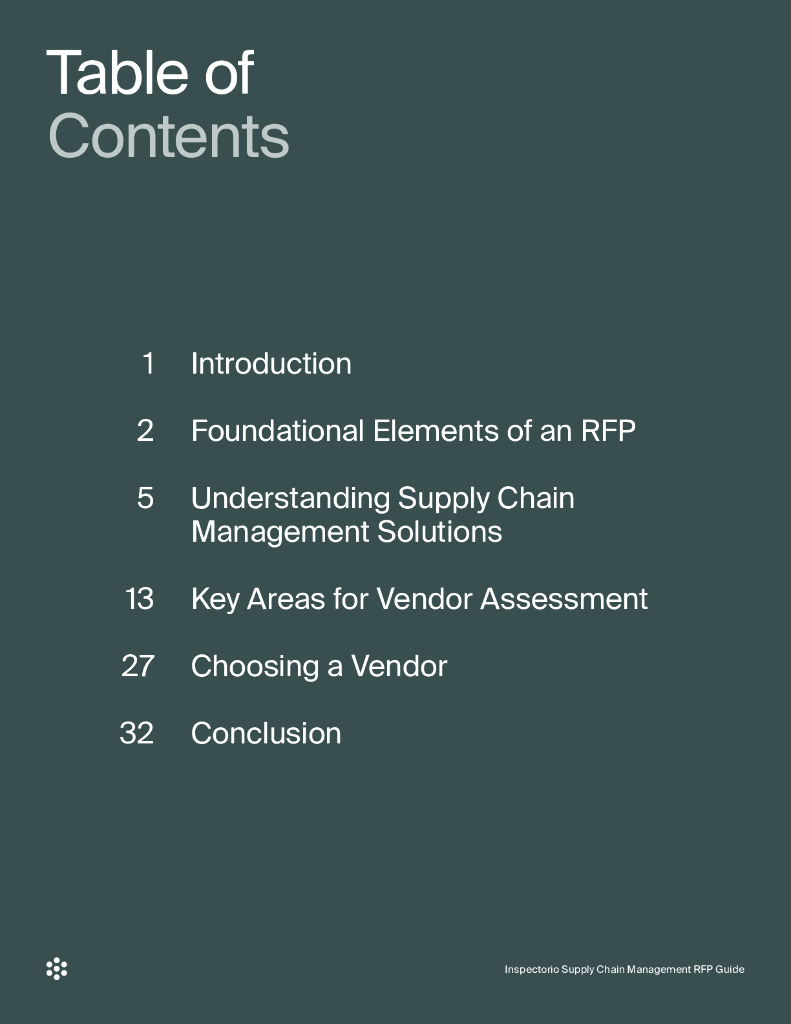Screen dimensions: 791x1024
Task: Open the Choosing a Vendor entry
Action: (x=319, y=666)
